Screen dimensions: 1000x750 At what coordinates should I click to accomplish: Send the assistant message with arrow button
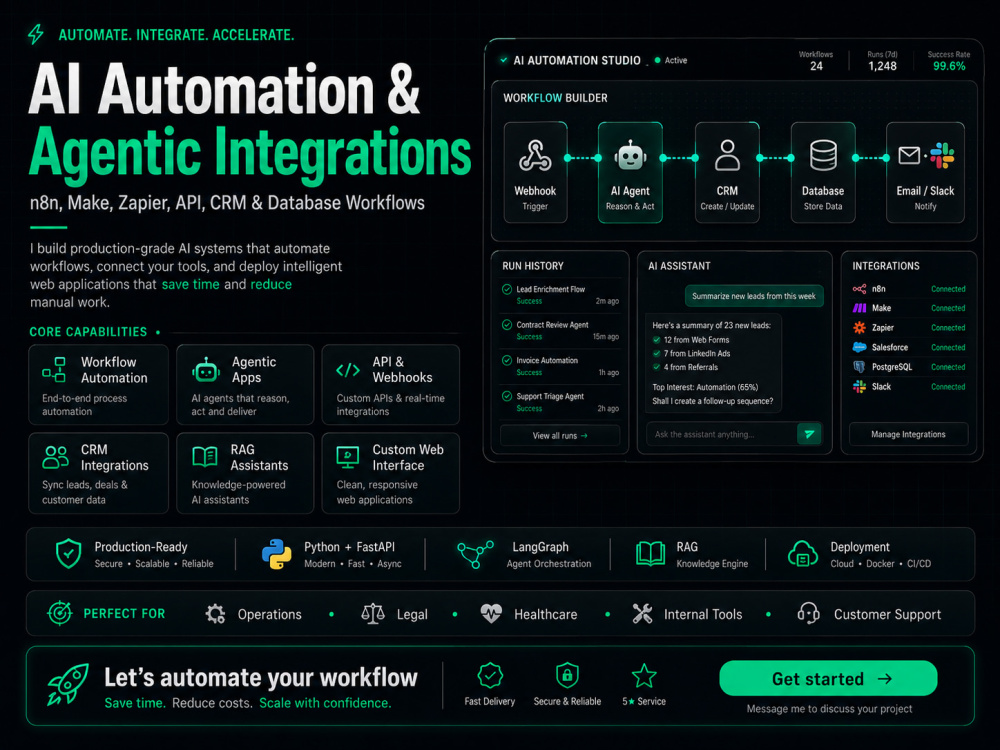[809, 434]
